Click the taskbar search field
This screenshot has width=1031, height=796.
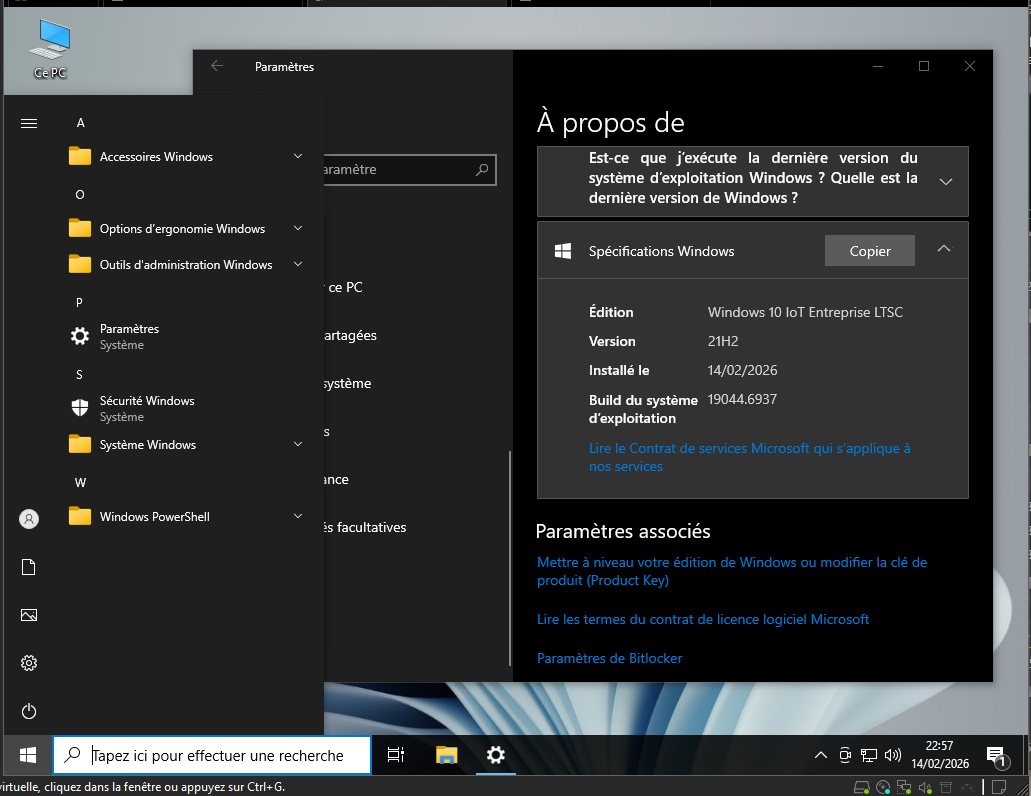[212, 755]
